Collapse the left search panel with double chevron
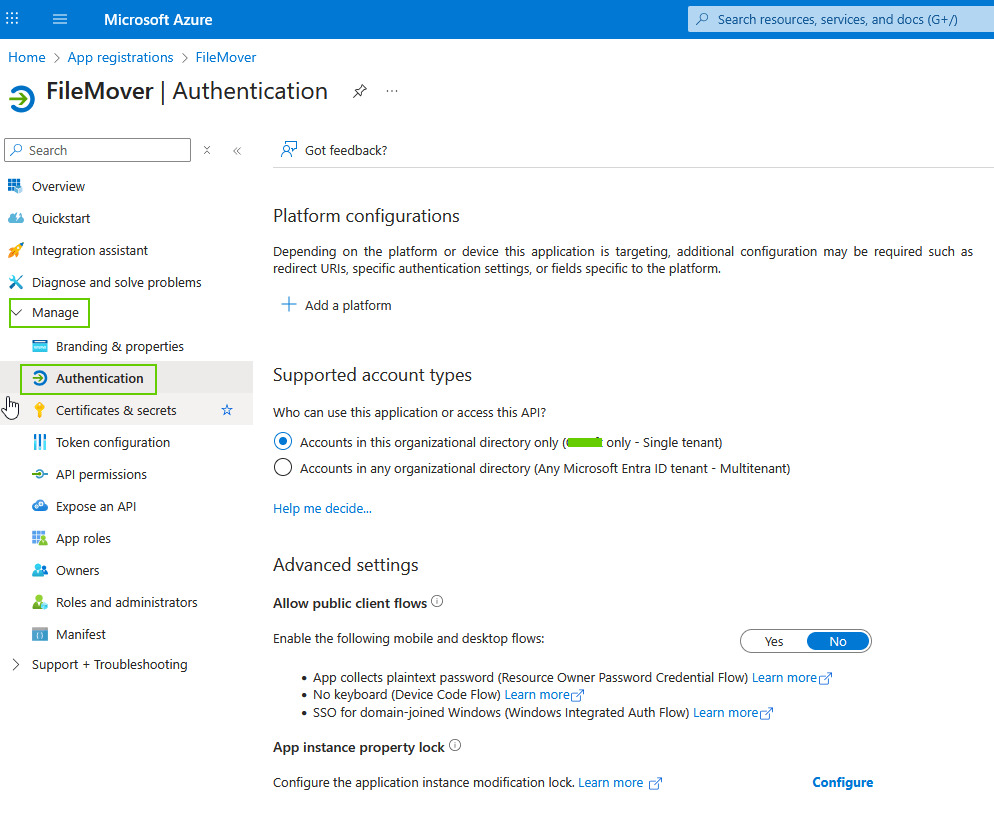994x831 pixels. pos(237,150)
